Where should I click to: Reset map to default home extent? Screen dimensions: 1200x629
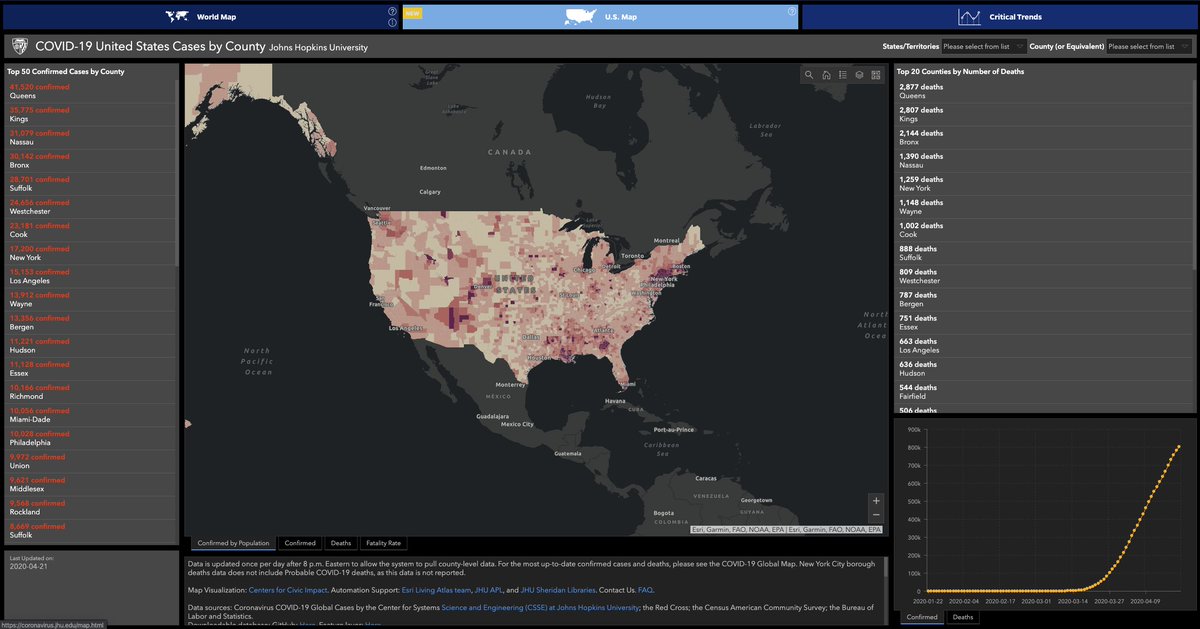tap(826, 74)
